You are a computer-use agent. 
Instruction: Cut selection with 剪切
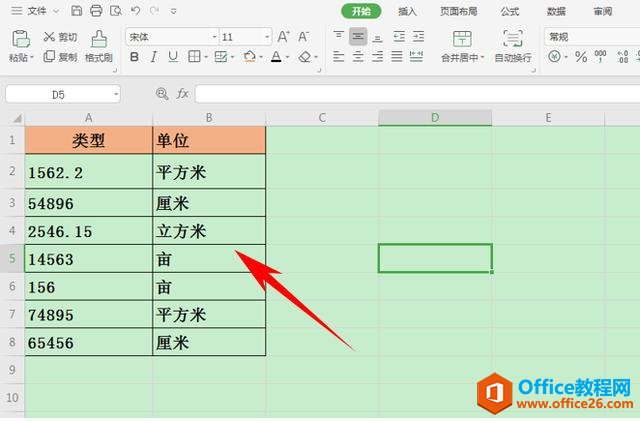tap(60, 37)
